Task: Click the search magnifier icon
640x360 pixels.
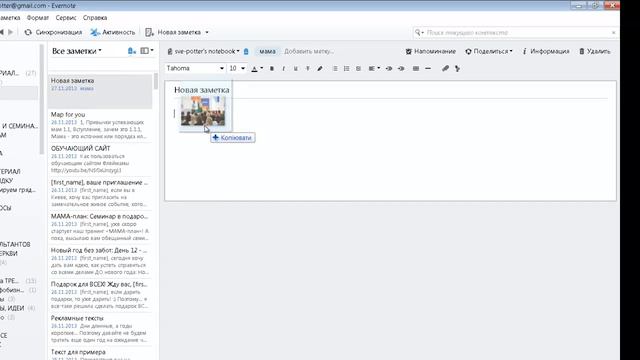Action: click(x=418, y=32)
